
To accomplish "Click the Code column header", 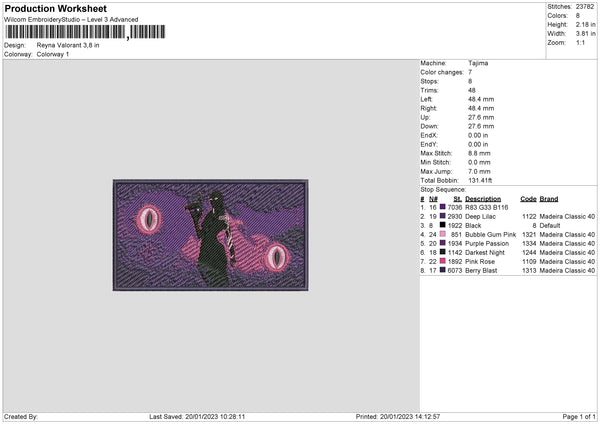I will pyautogui.click(x=528, y=199).
